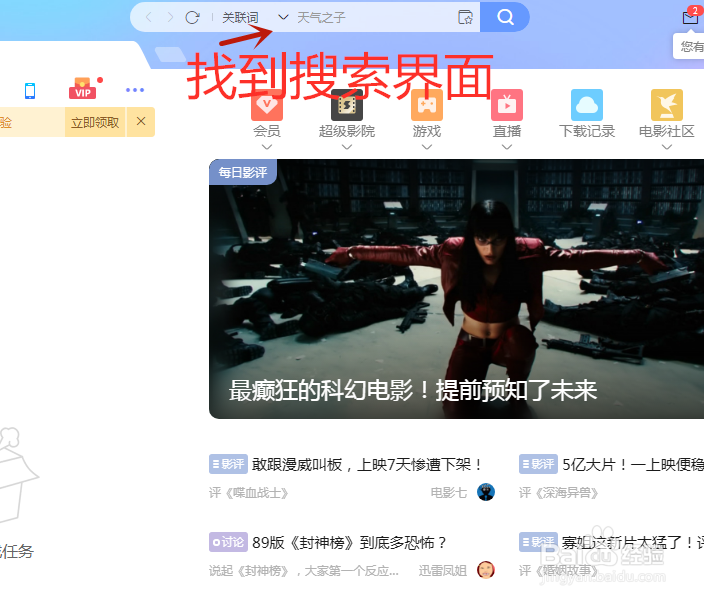Open the VIP gift icon
Image resolution: width=704 pixels, height=601 pixels.
(83, 88)
